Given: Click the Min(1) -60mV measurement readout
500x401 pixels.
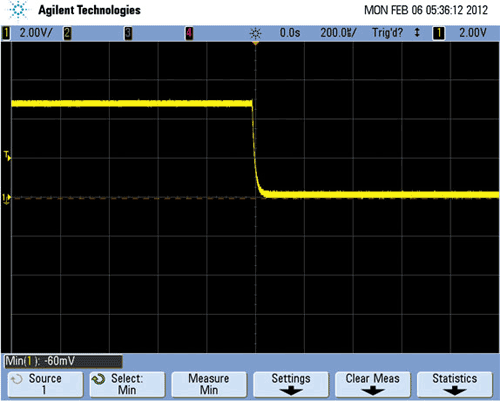Looking at the screenshot, I should coord(63,361).
